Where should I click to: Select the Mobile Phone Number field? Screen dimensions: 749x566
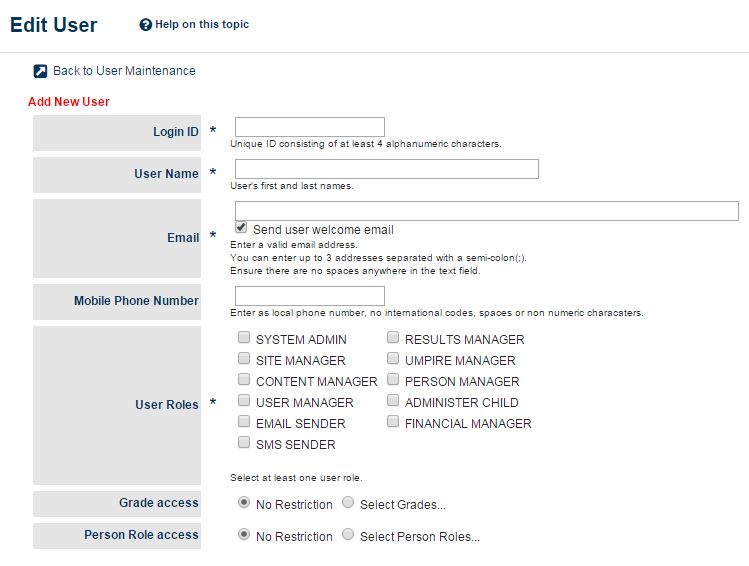(310, 296)
